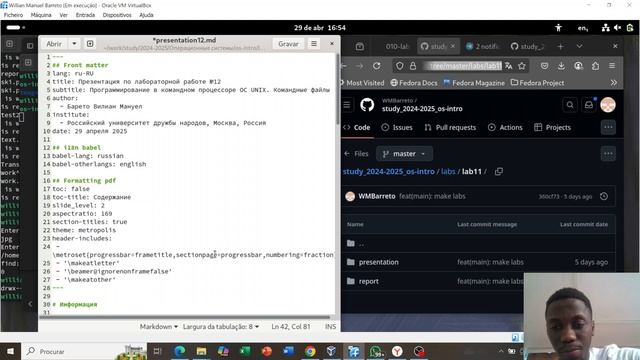
Task: List all Firefox tabs chevron
Action: [579, 47]
